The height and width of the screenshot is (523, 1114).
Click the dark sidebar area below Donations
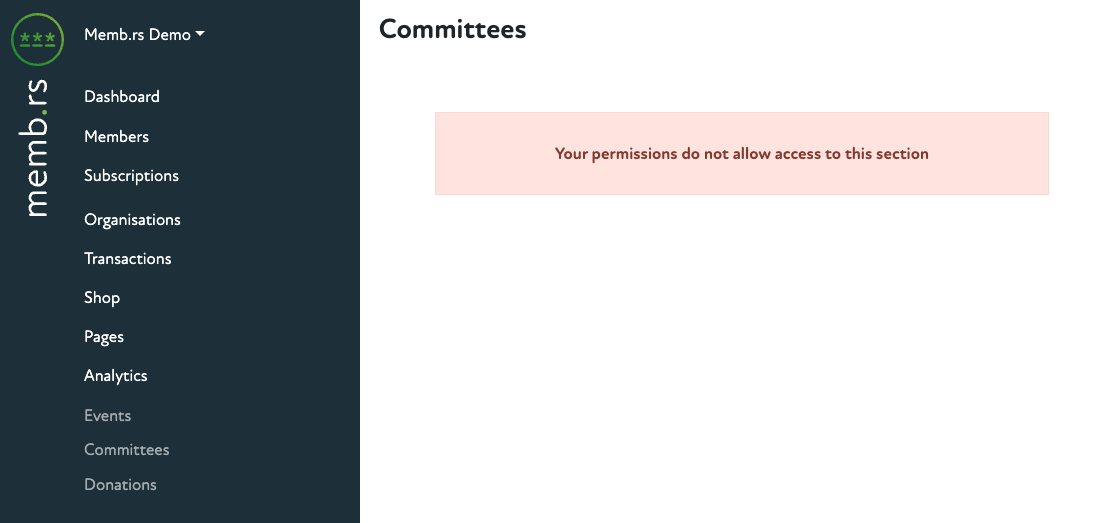tap(180, 510)
